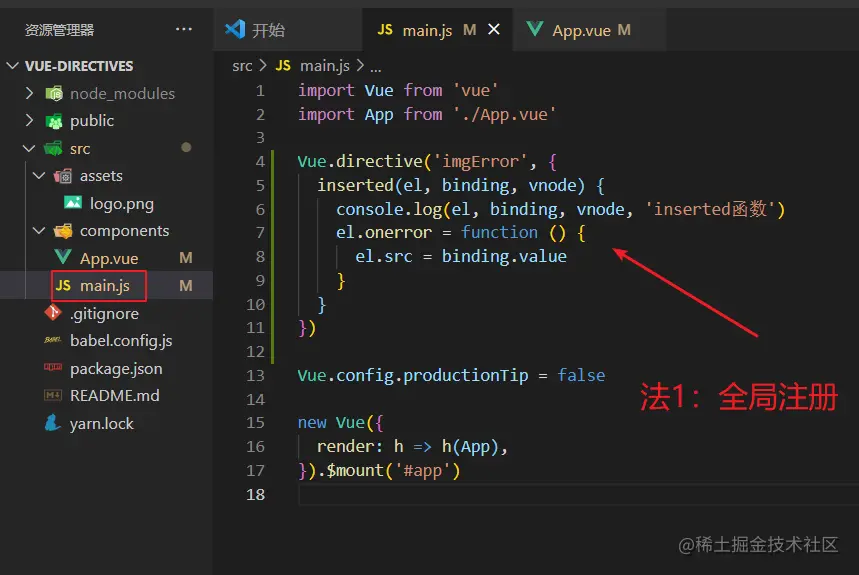859x575 pixels.
Task: Click the modified dot indicator on src folder
Action: [x=186, y=147]
